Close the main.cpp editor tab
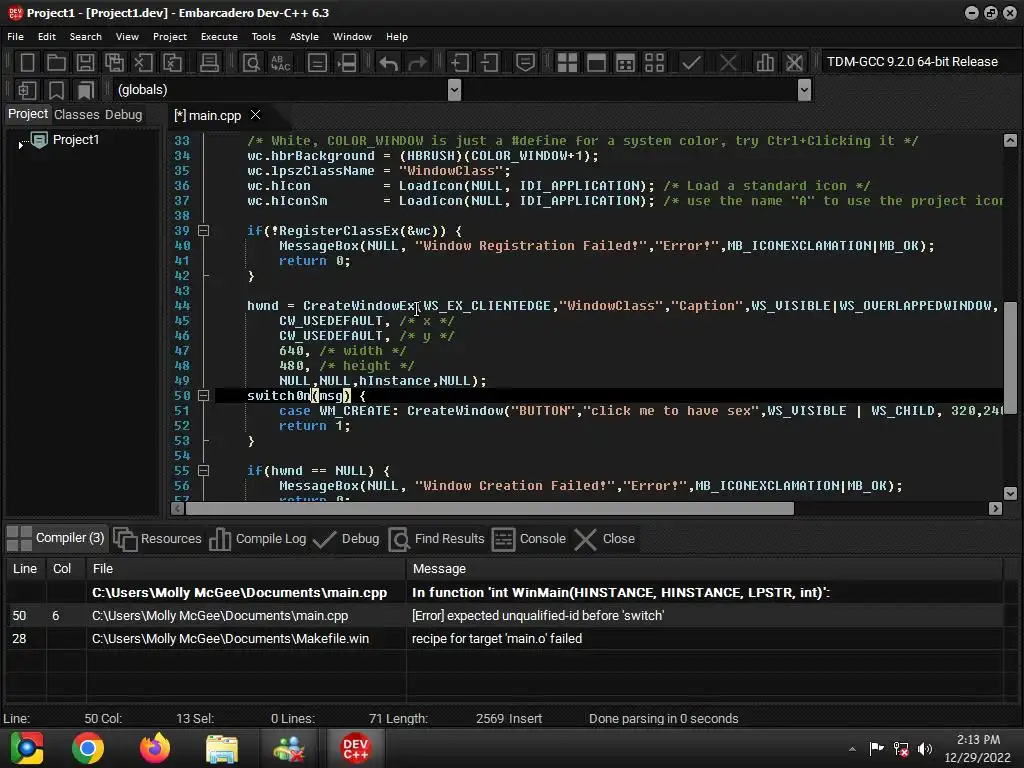The width and height of the screenshot is (1024, 768). pyautogui.click(x=255, y=115)
